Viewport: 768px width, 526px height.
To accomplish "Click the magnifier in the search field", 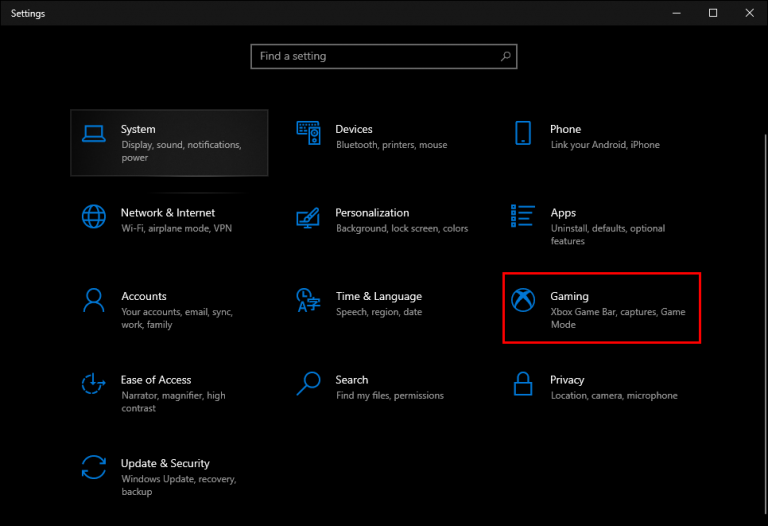I will click(x=506, y=57).
